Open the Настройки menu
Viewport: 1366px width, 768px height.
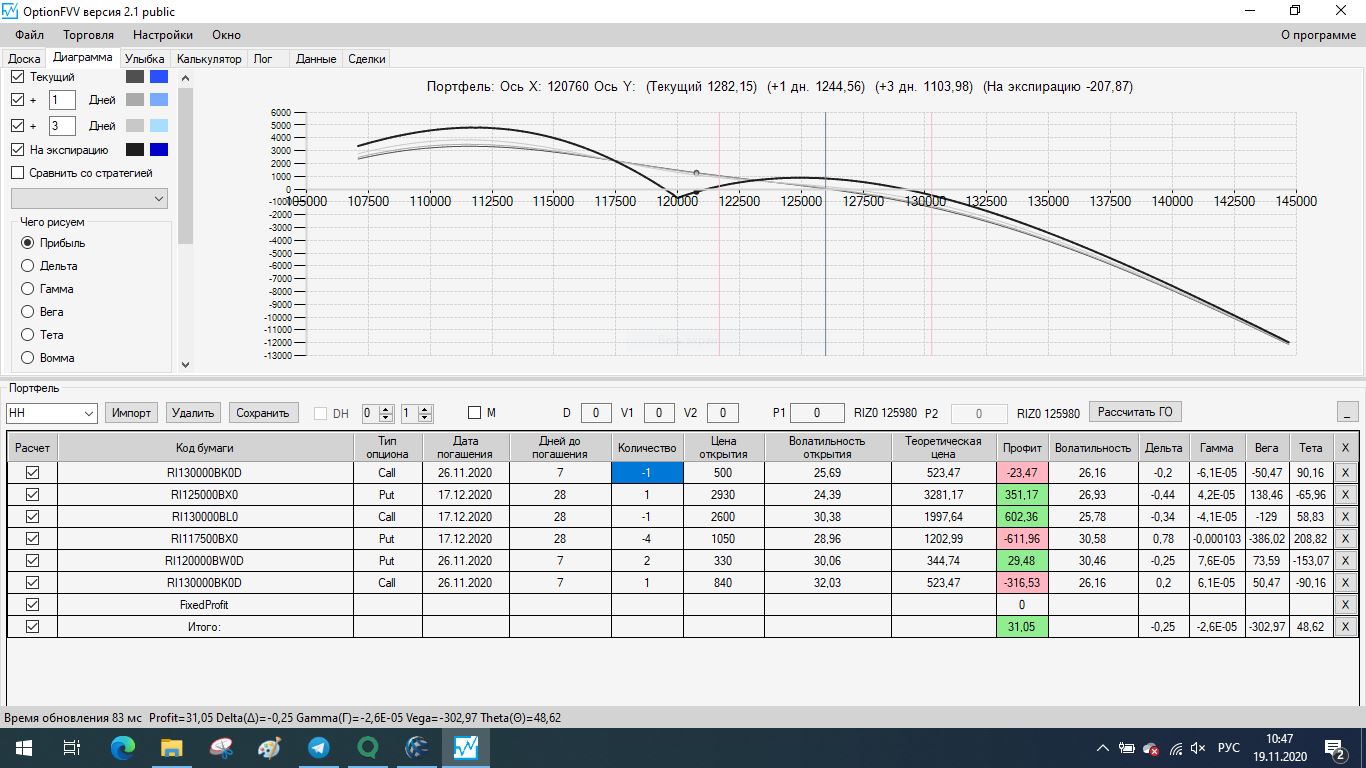click(x=163, y=35)
